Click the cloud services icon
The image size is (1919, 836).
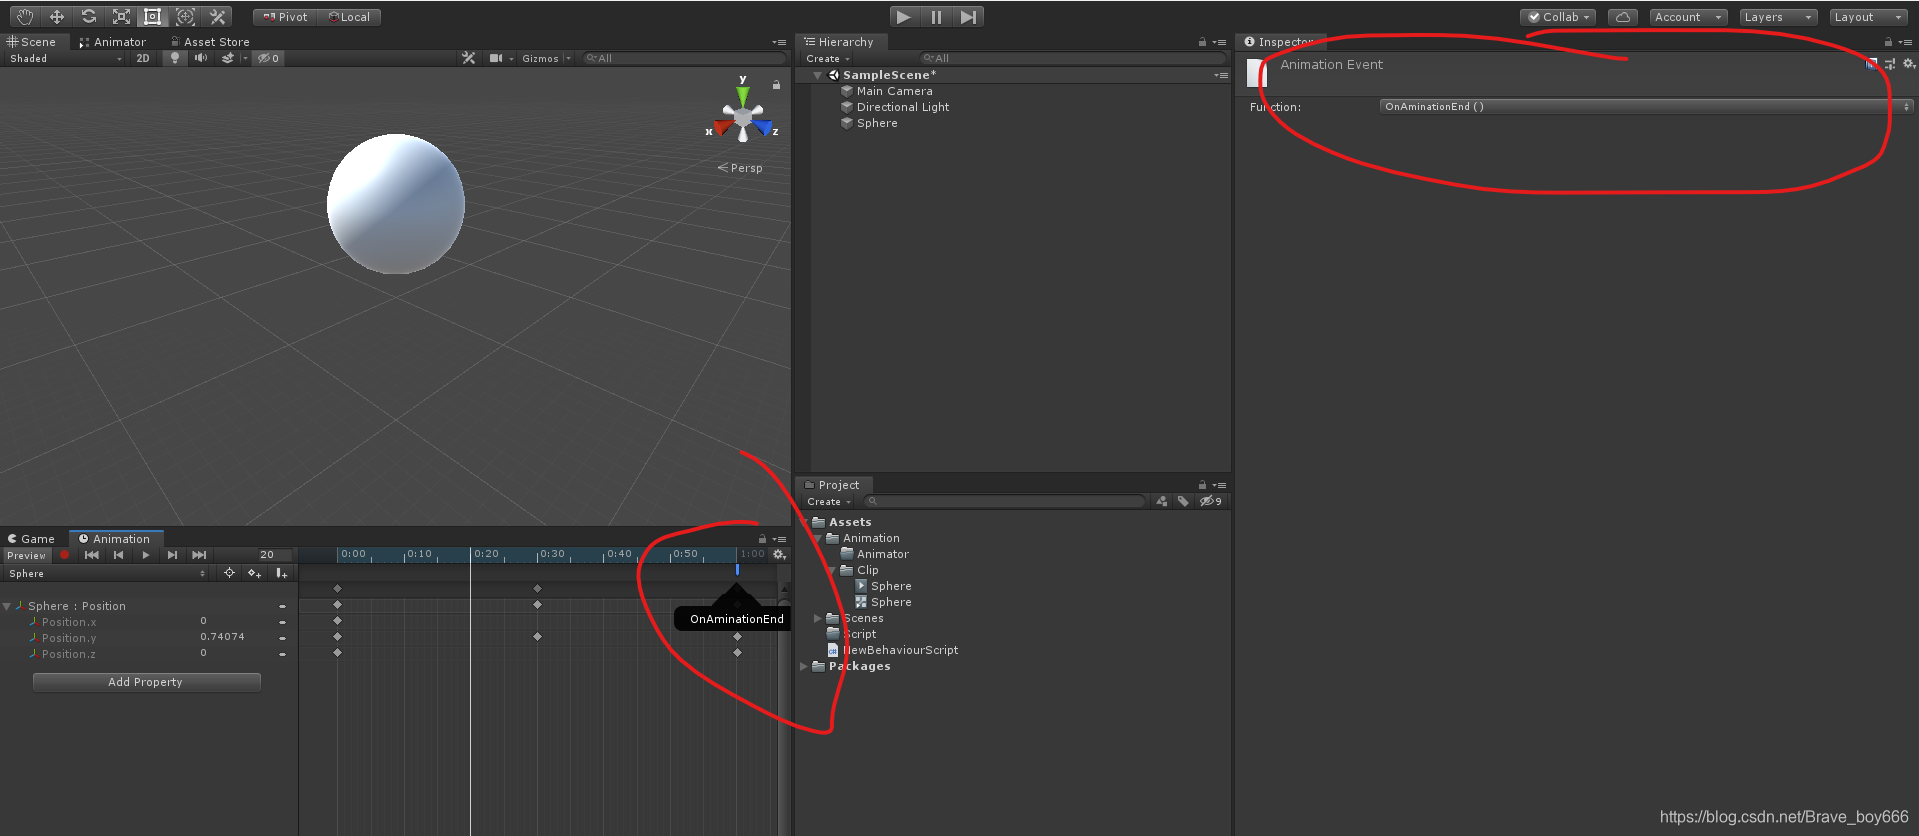pyautogui.click(x=1623, y=17)
